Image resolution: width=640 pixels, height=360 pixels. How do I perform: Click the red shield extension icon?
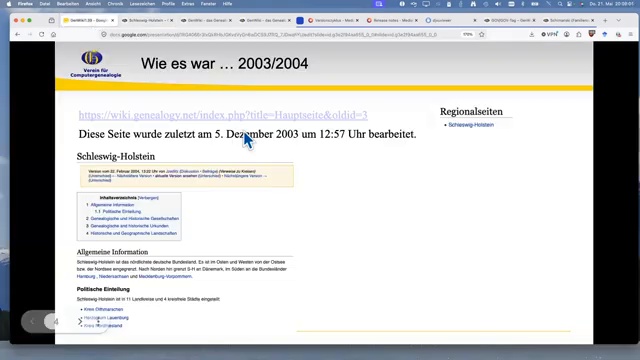[x=592, y=34]
